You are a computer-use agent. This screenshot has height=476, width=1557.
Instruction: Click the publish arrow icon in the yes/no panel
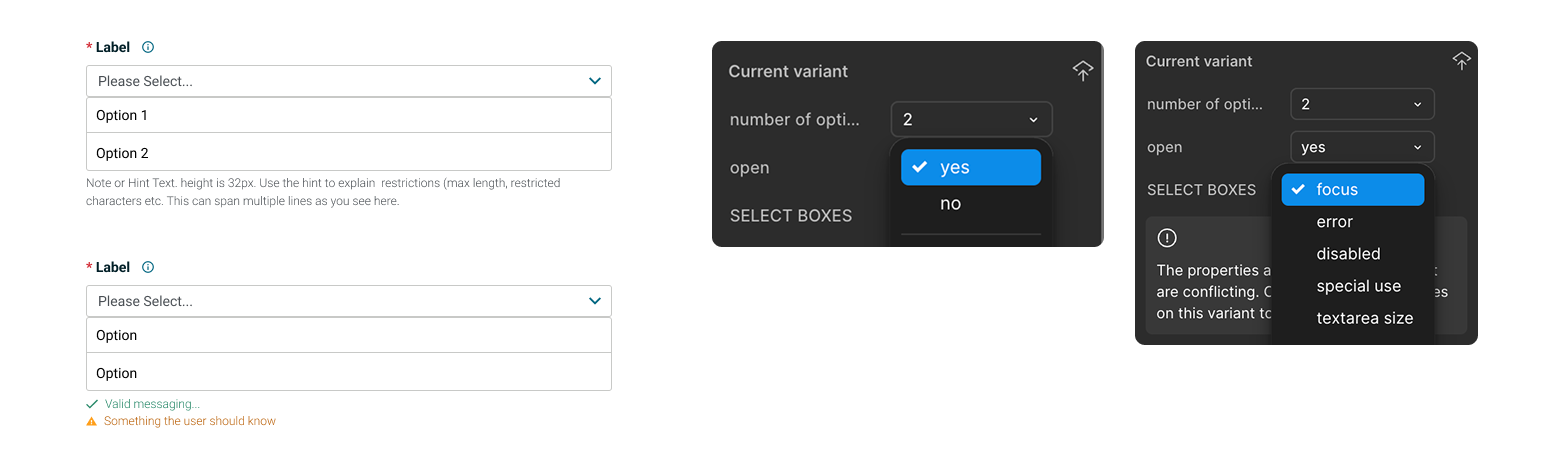click(1083, 70)
